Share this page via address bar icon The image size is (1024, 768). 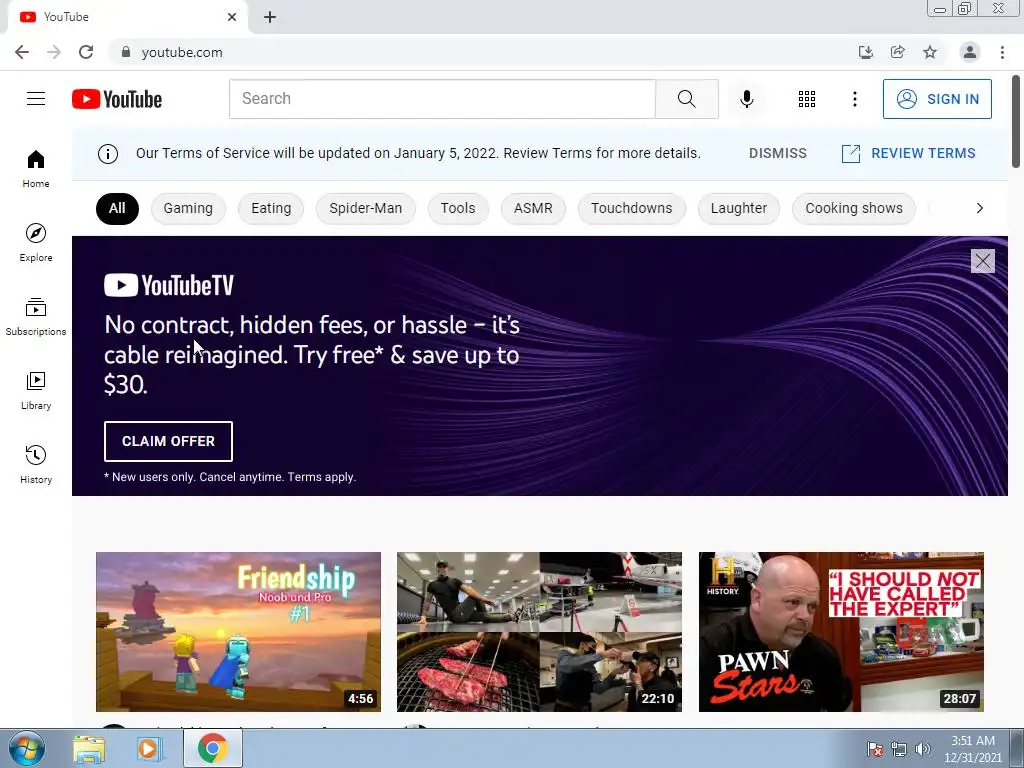click(x=897, y=52)
